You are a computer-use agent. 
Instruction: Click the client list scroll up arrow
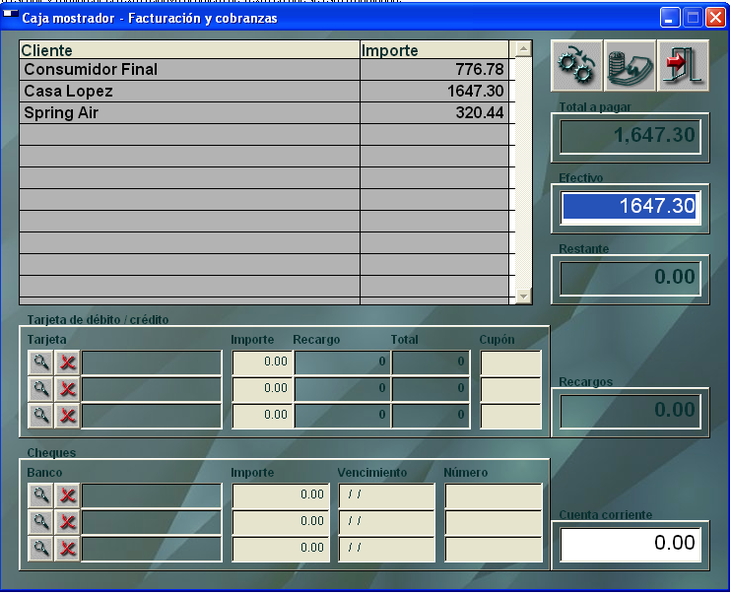tap(523, 48)
